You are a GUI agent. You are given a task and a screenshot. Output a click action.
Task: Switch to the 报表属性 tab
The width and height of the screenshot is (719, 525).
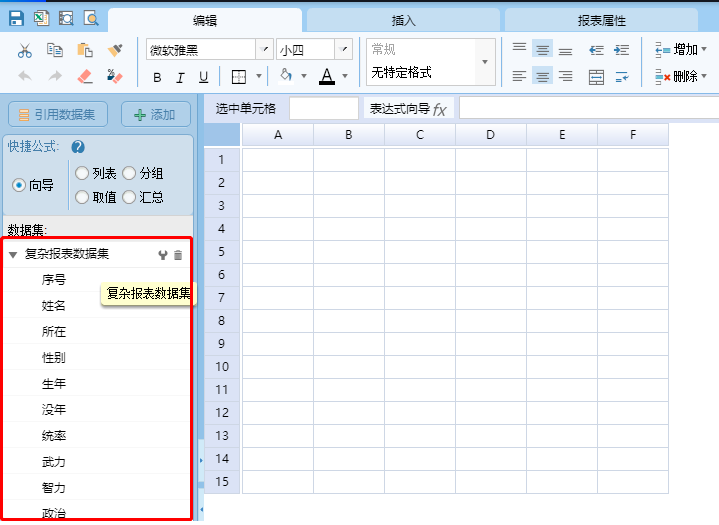tap(602, 21)
